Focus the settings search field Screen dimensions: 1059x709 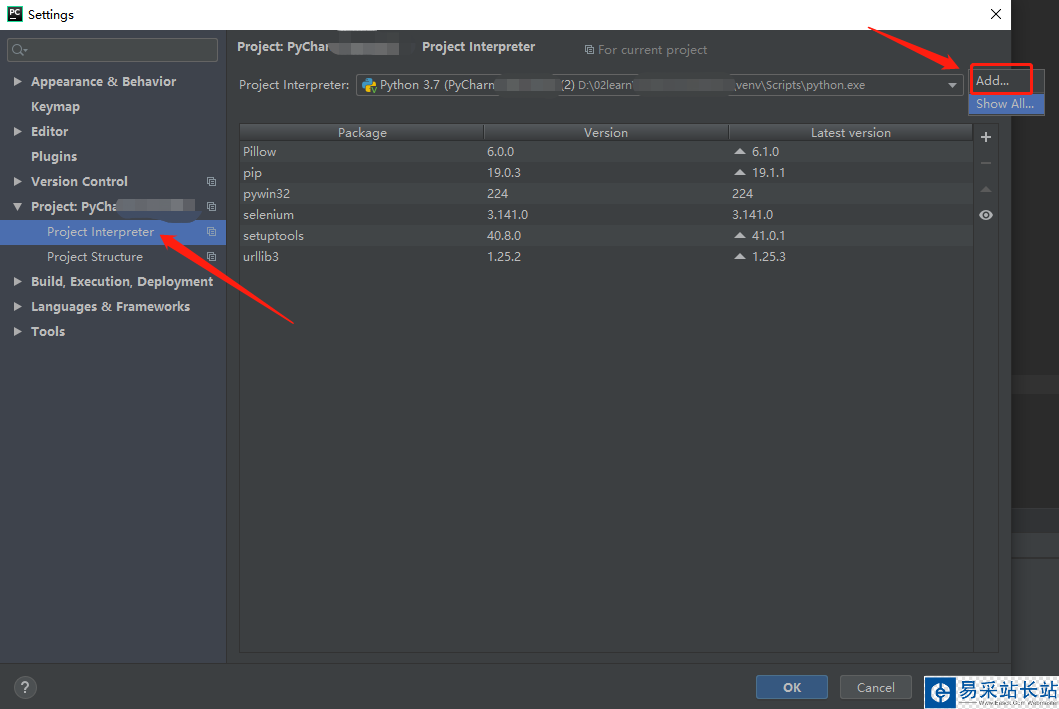(x=113, y=50)
